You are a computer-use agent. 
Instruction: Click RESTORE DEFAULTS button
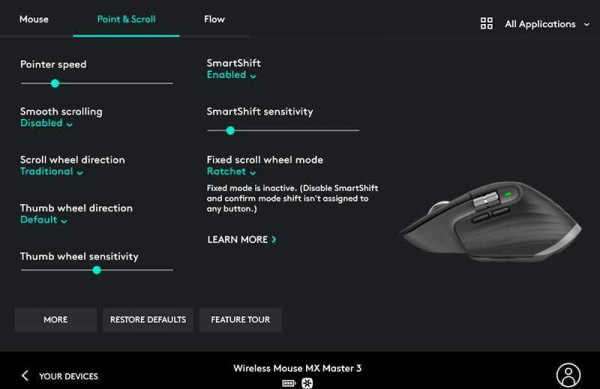(148, 320)
